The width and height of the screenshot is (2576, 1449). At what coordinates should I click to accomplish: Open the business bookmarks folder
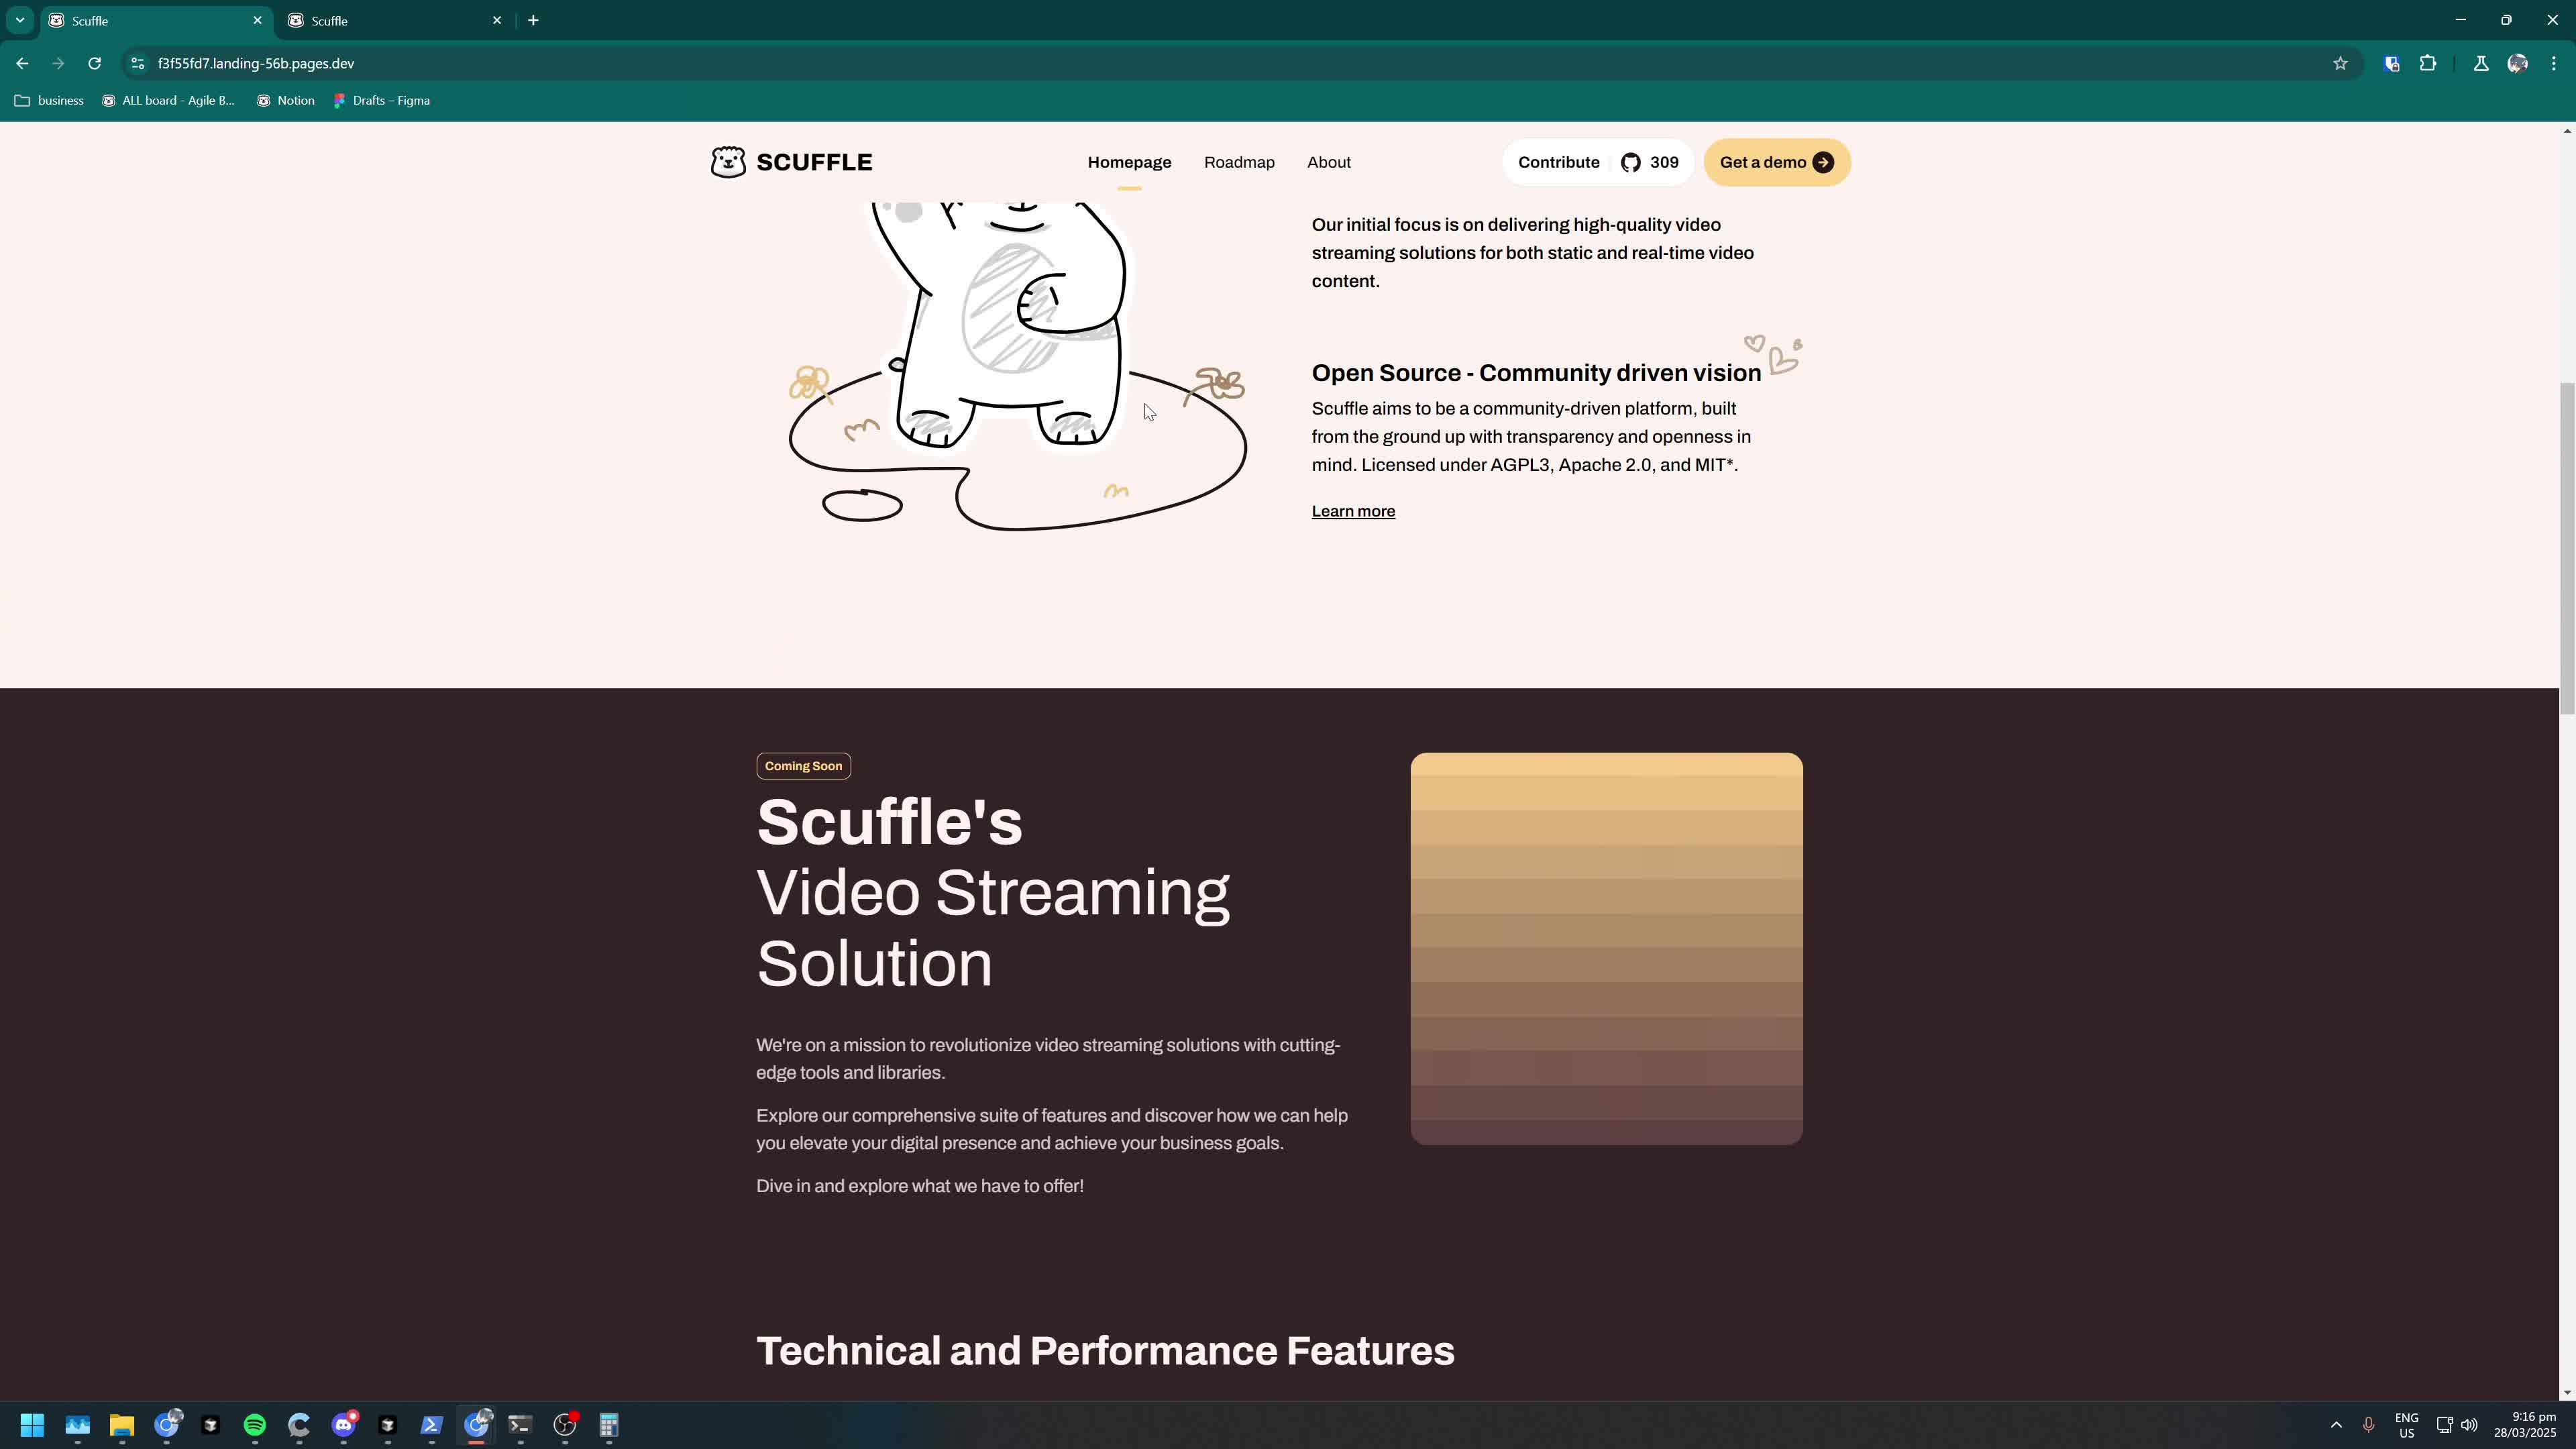tap(49, 100)
